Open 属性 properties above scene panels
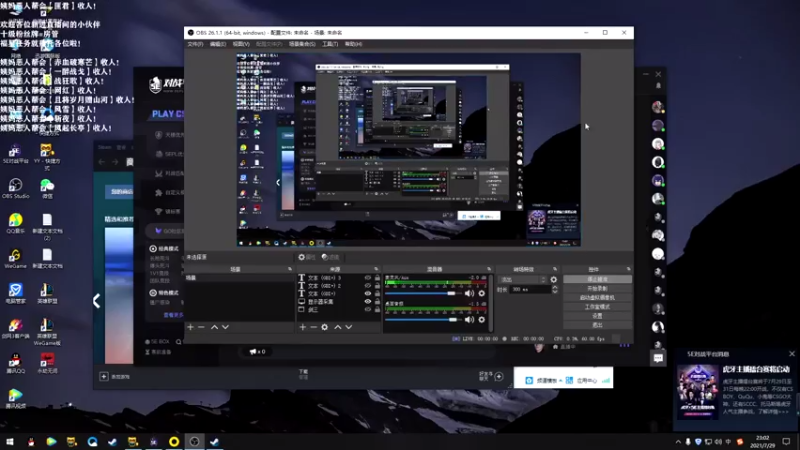The image size is (800, 450). click(x=307, y=257)
